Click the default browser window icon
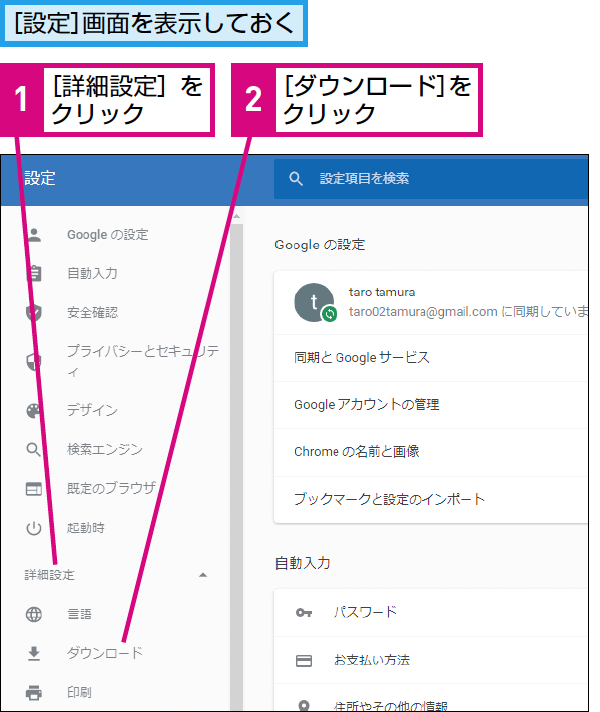This screenshot has width=600, height=712. pos(34,488)
